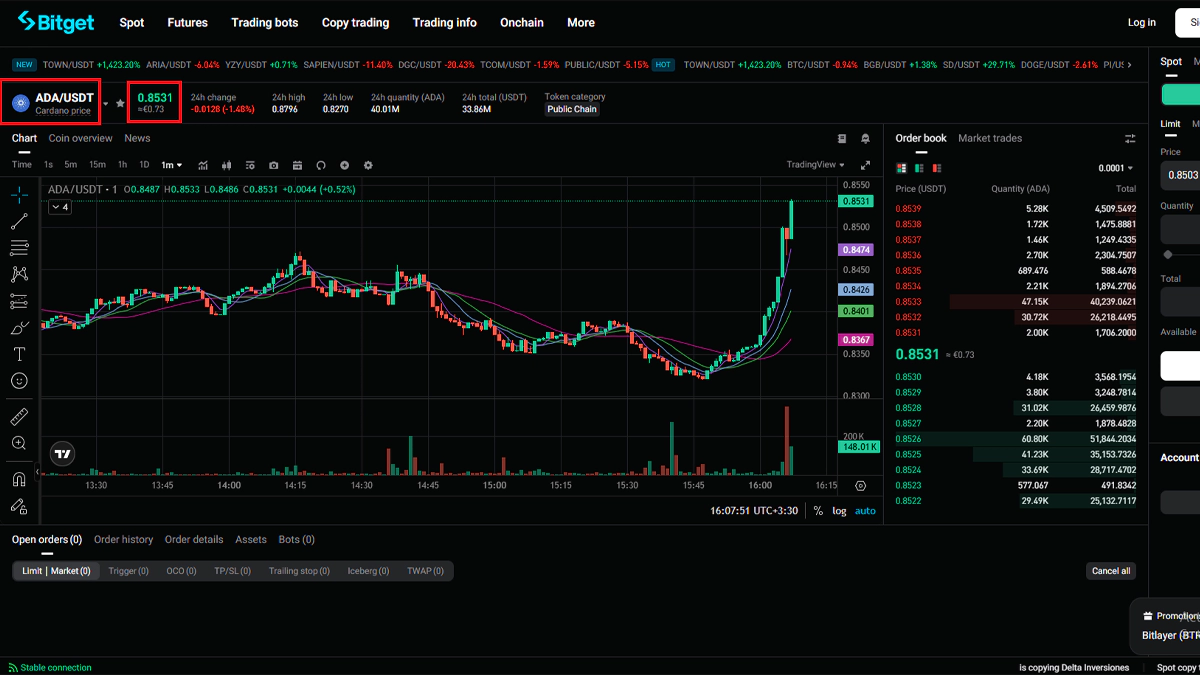Toggle log scale on chart

pyautogui.click(x=839, y=511)
